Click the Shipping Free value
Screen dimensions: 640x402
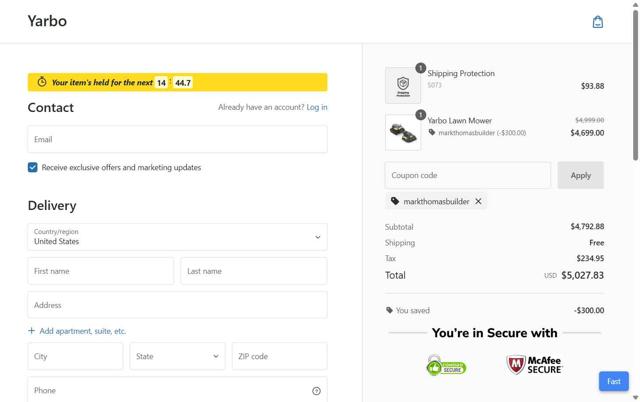click(596, 243)
